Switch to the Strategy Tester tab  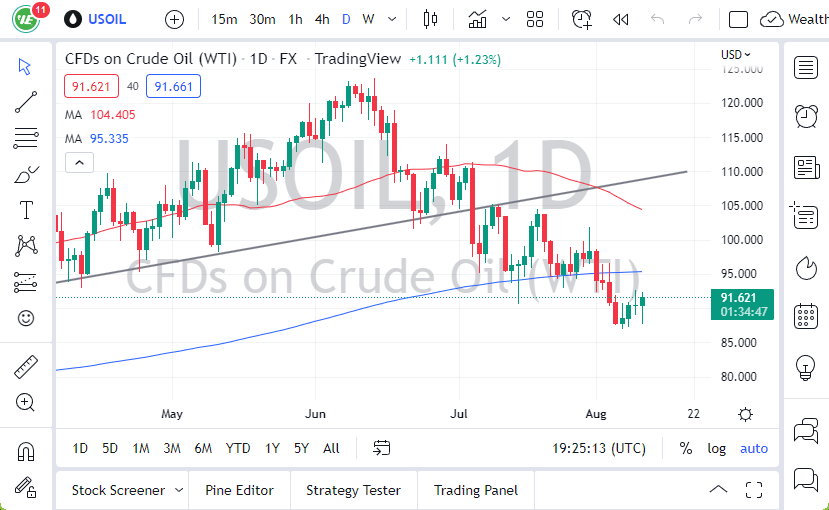tap(353, 490)
